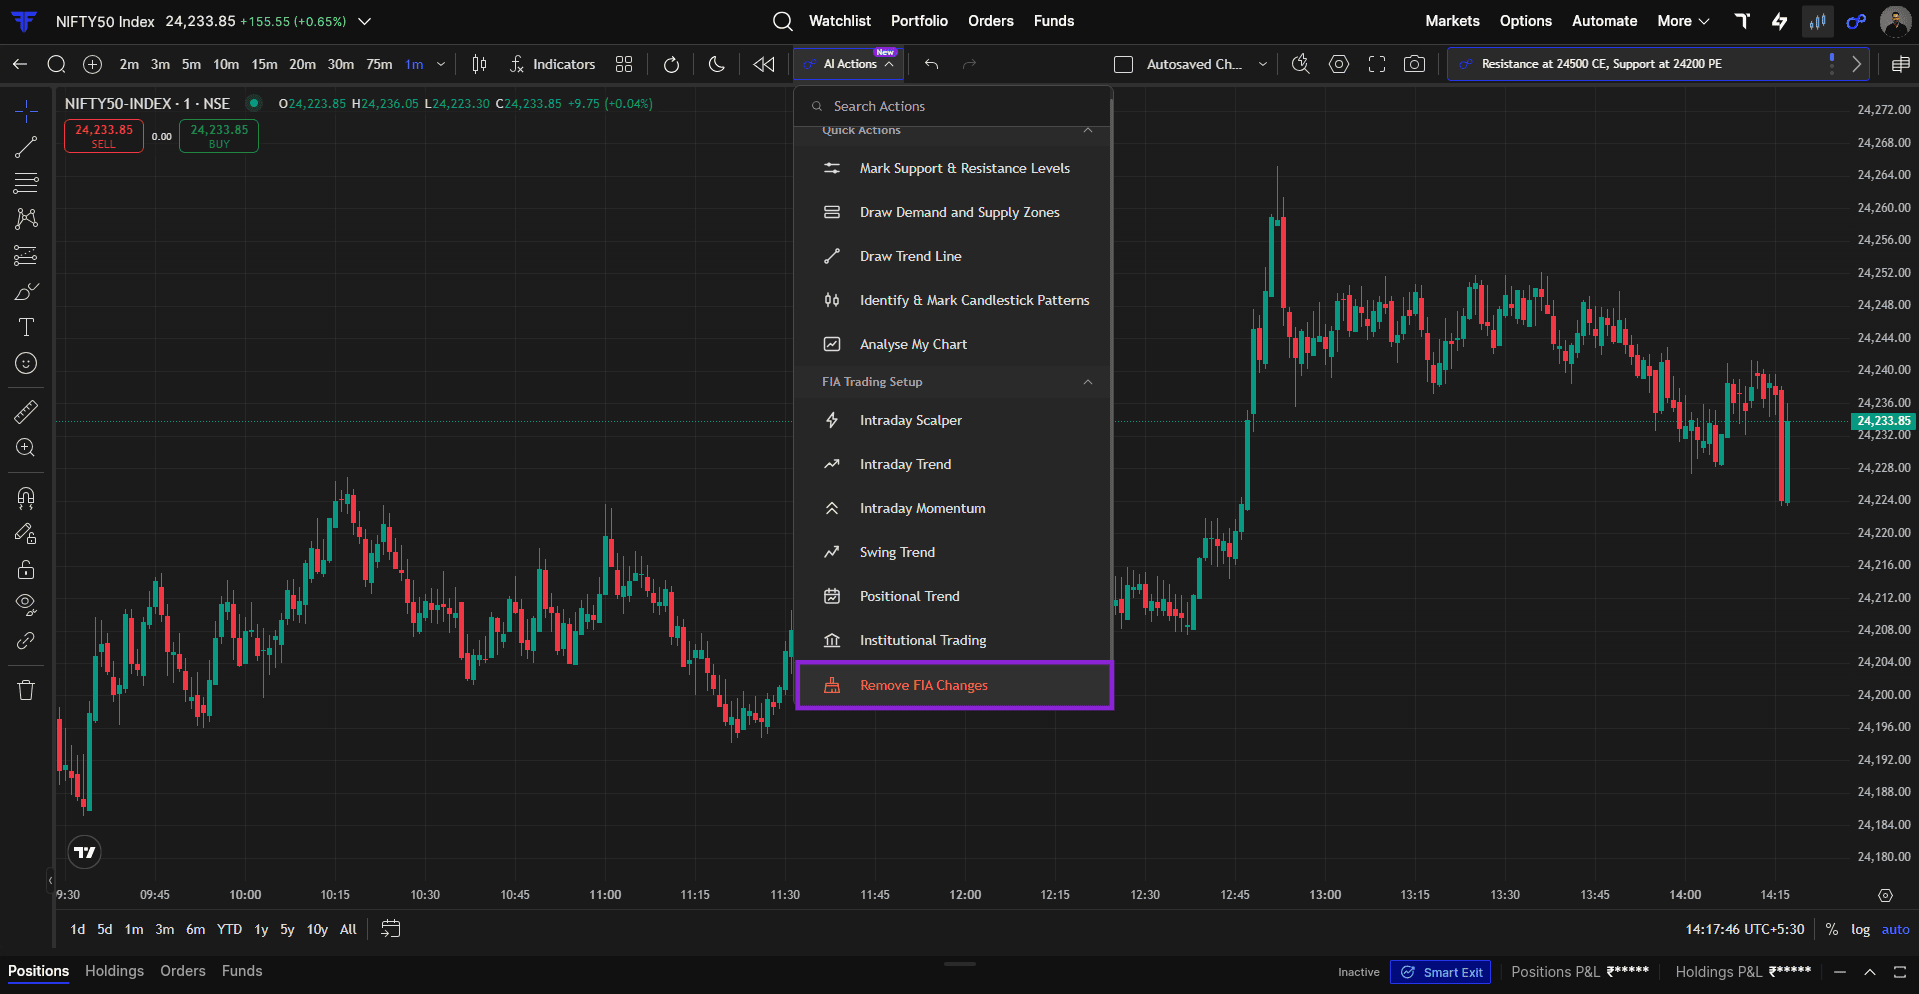Choose the Intraday Scalper setup
Screen dimensions: 1919x994
(x=953, y=420)
